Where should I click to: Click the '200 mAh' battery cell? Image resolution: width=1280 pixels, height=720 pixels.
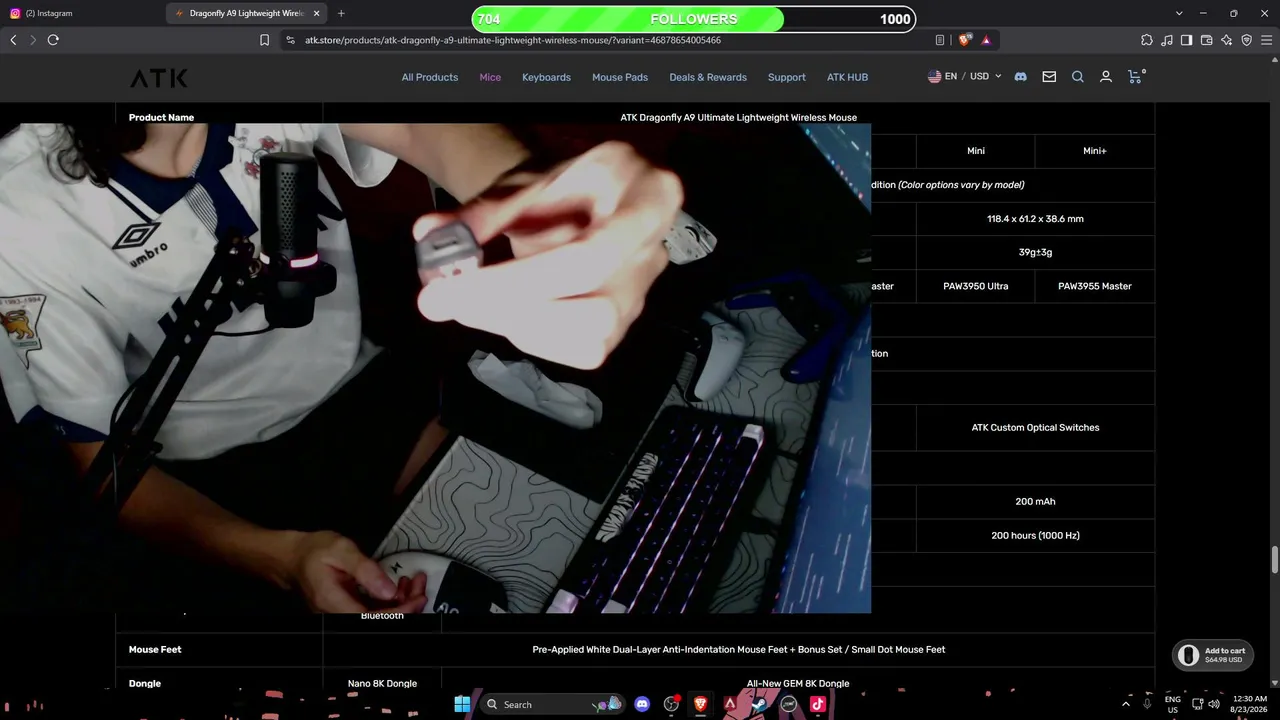pos(1035,502)
